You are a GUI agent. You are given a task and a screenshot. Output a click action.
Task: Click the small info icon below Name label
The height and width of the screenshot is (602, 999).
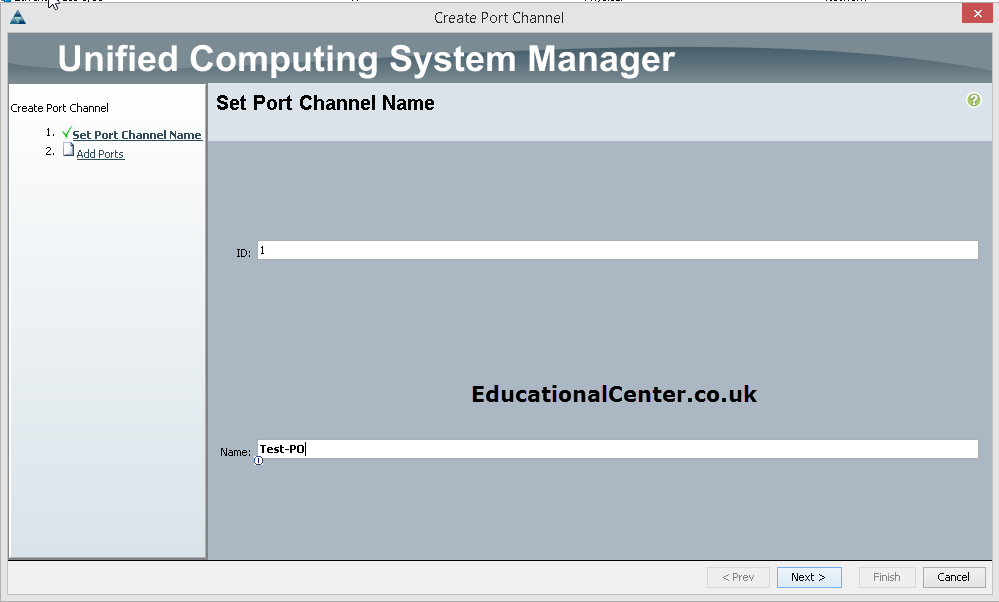click(x=258, y=461)
